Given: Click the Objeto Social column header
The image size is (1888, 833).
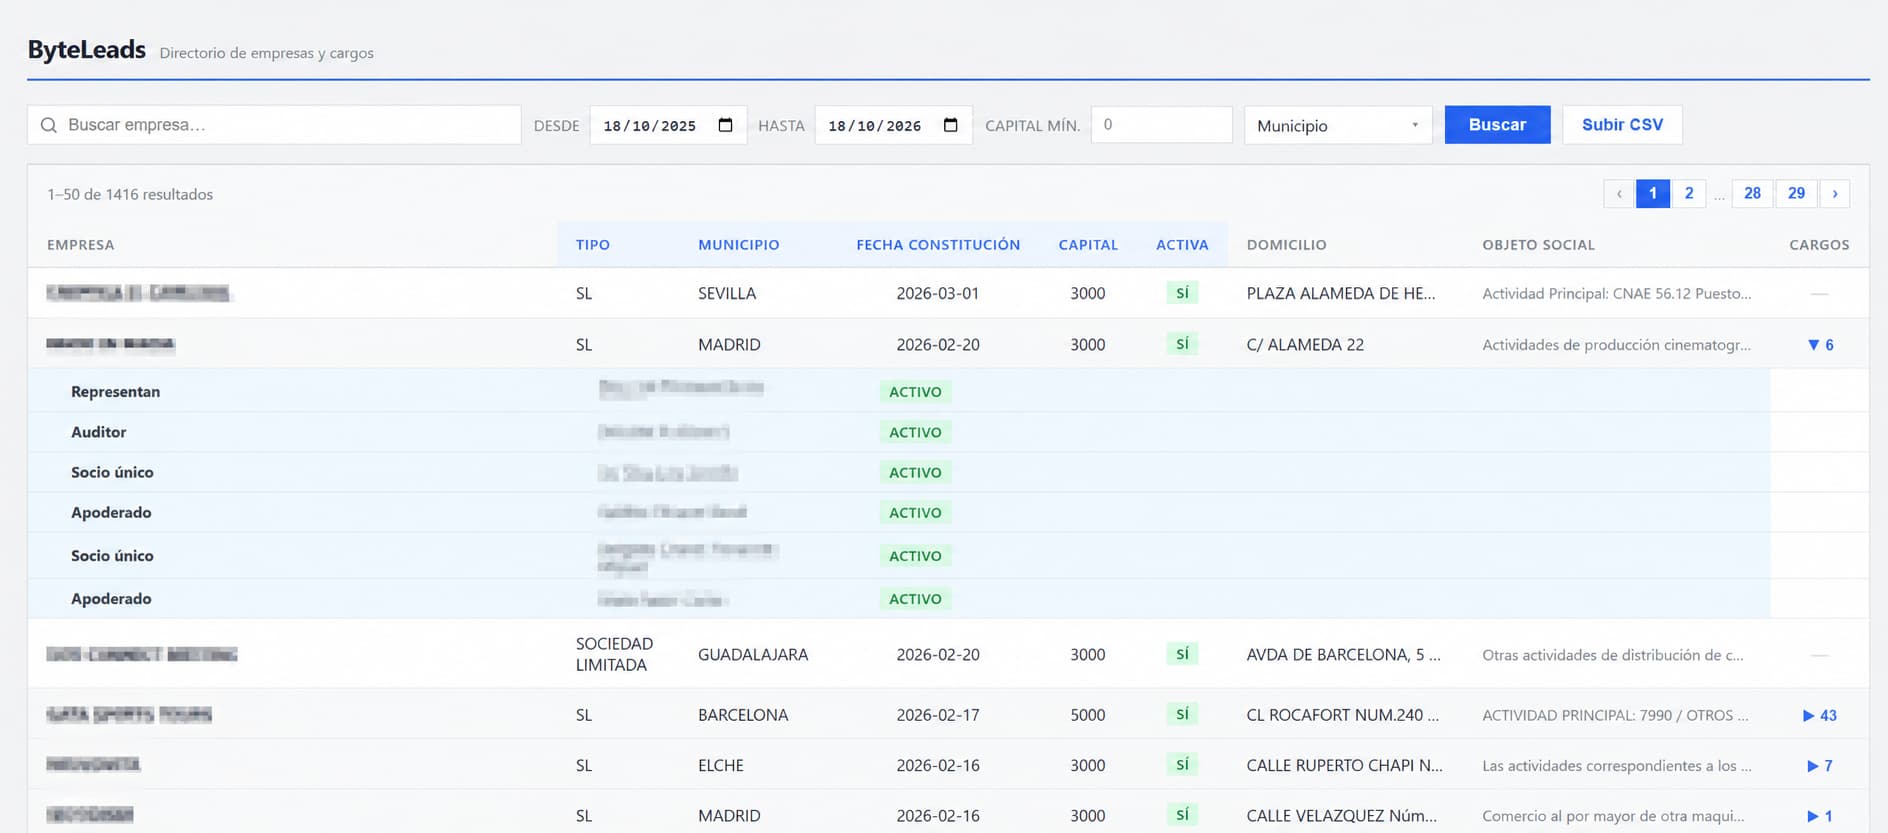Looking at the screenshot, I should [x=1538, y=245].
